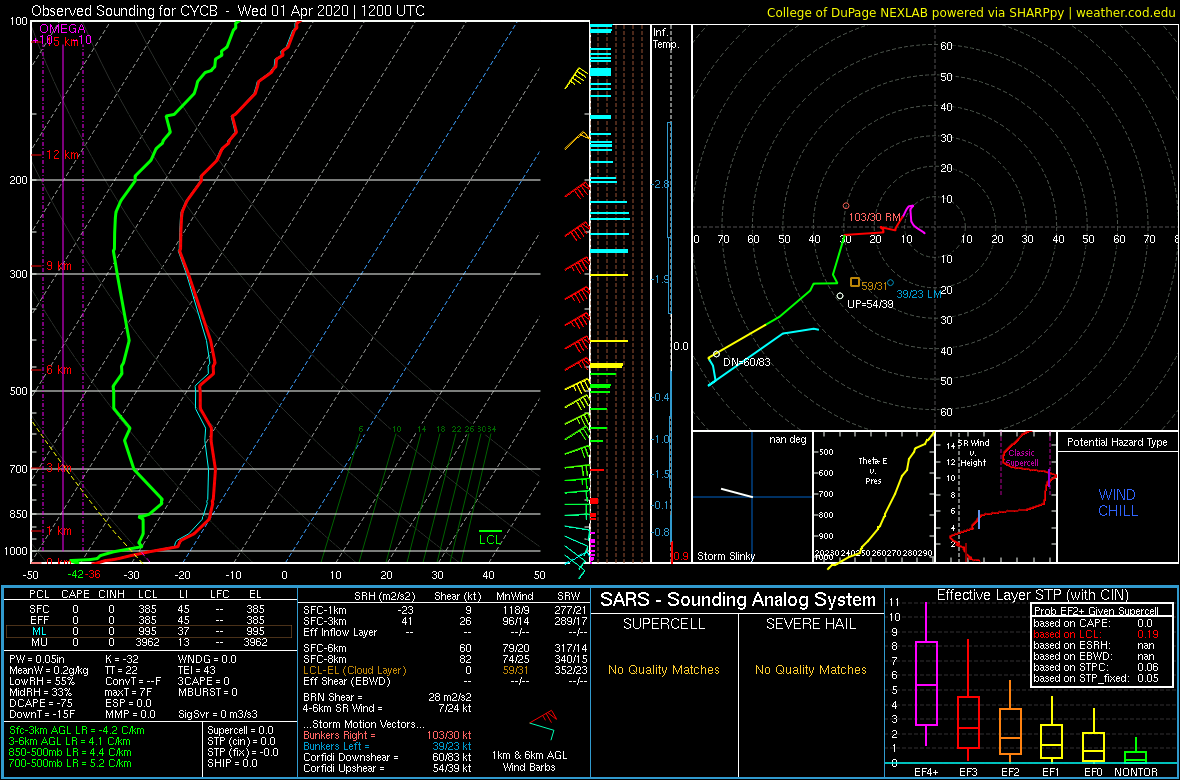Click the Corfidi Downshear = 60/83 kt line
The width and height of the screenshot is (1180, 780).
click(x=387, y=757)
